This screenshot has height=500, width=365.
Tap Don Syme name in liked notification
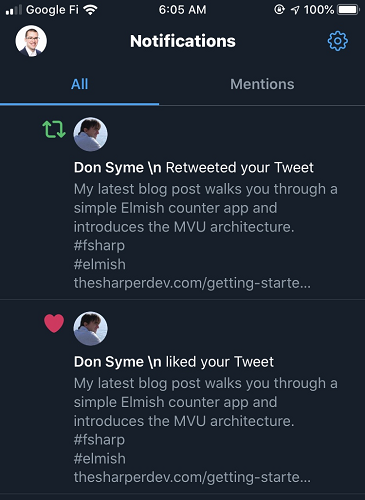pos(109,362)
